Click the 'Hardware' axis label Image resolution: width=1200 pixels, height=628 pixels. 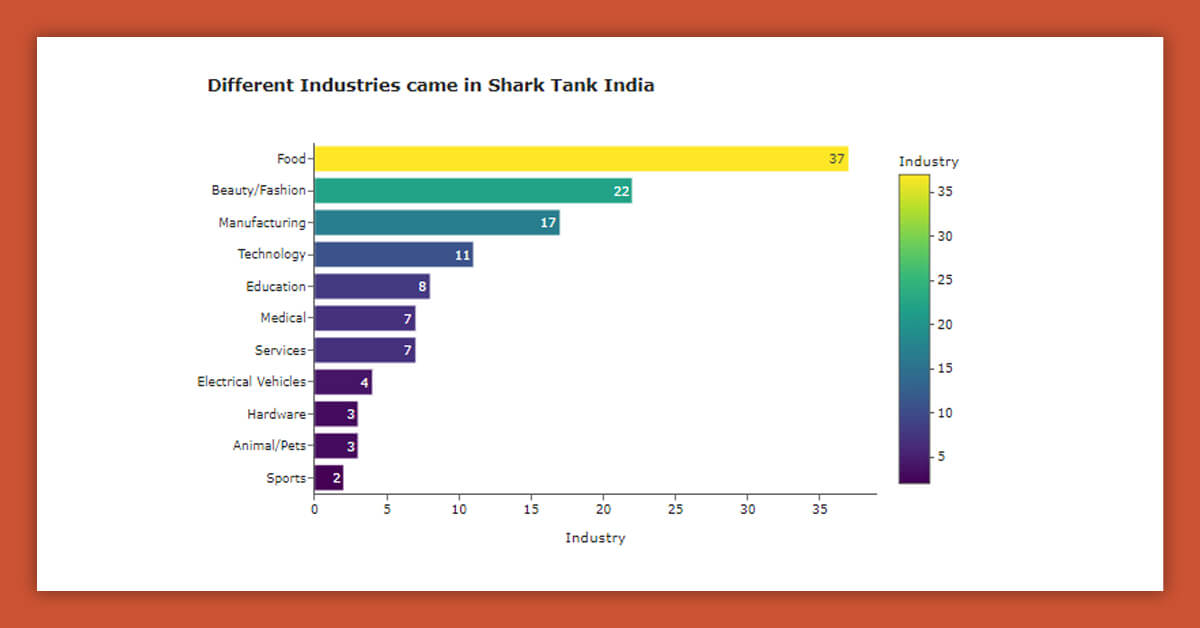[277, 414]
